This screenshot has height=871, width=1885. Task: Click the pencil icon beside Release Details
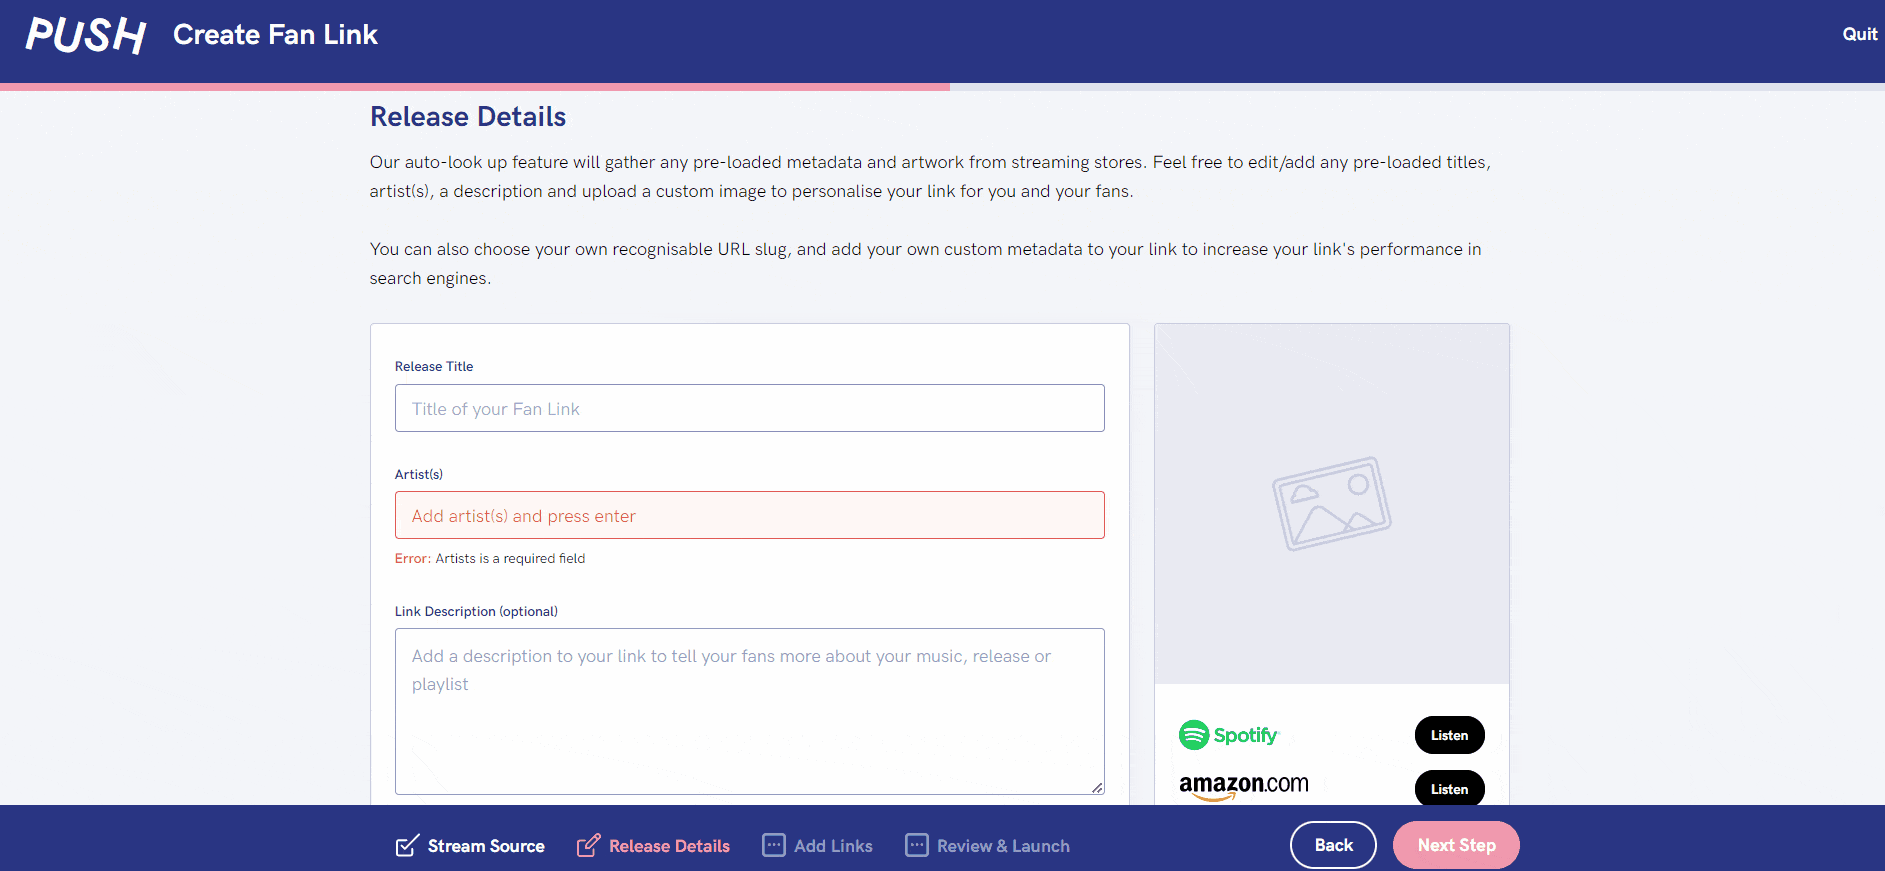[588, 846]
